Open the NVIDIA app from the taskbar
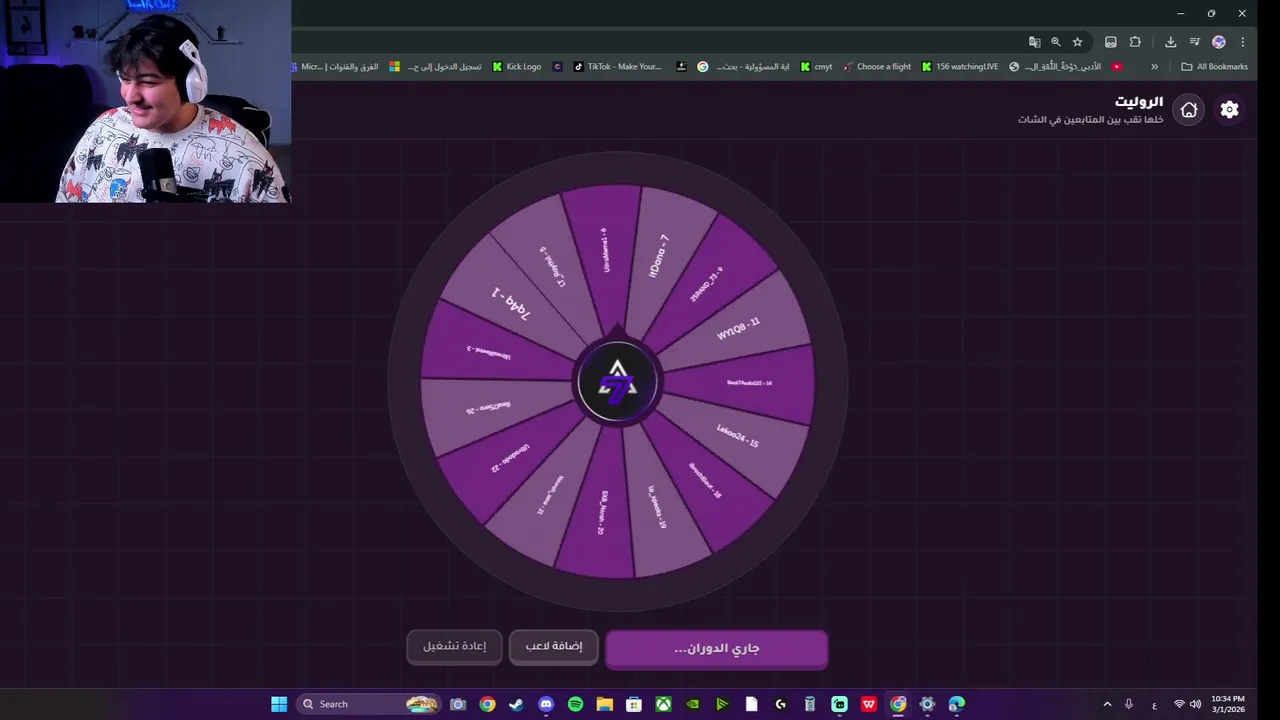1280x720 pixels. (x=692, y=704)
